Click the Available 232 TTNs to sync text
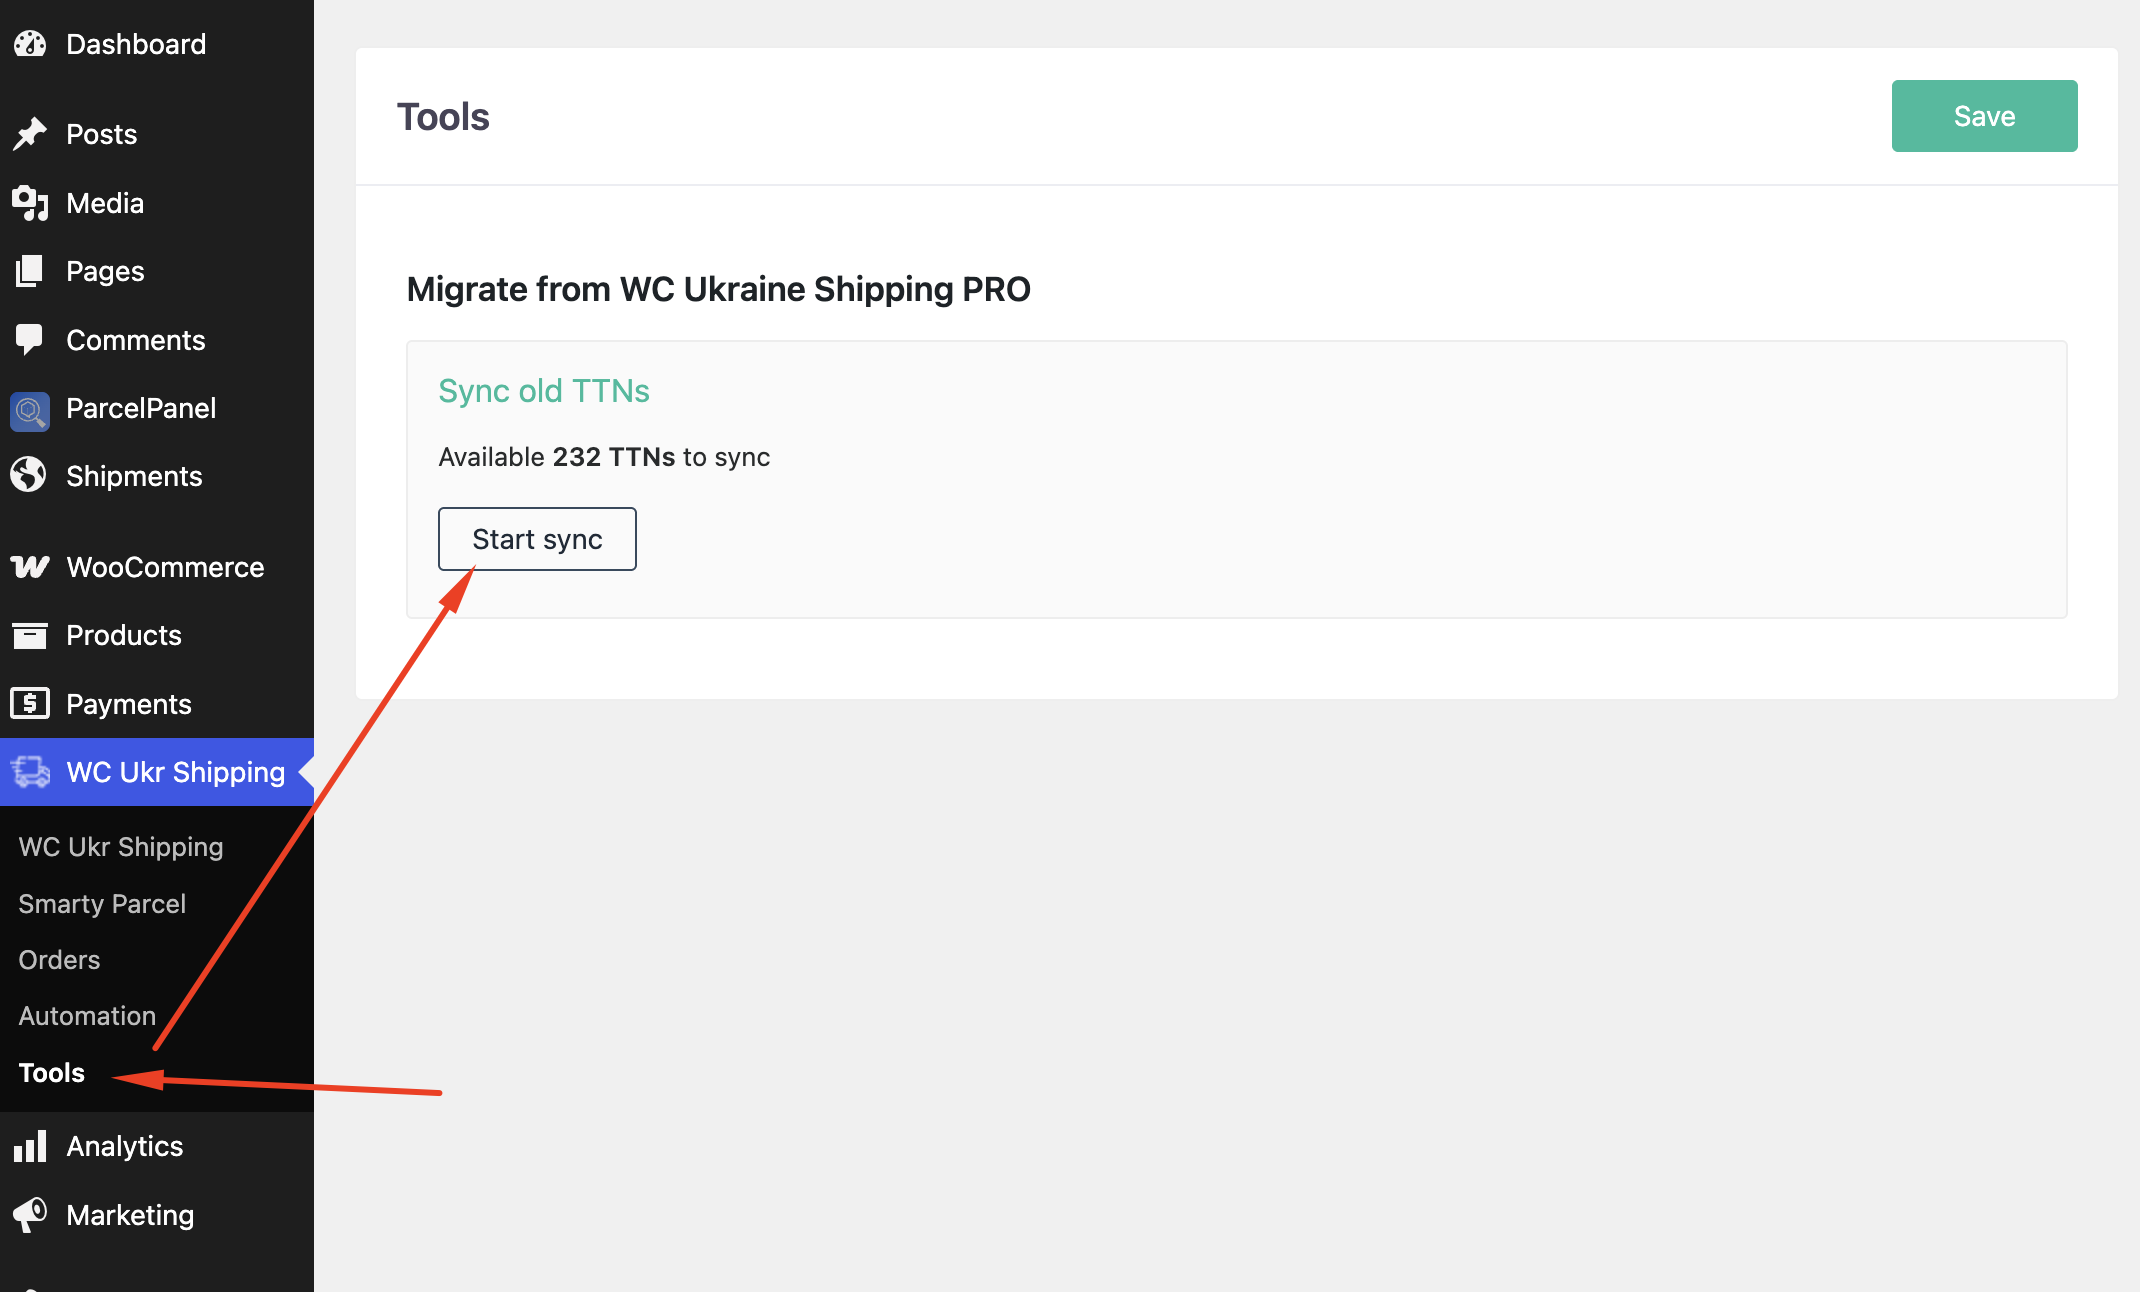This screenshot has width=2140, height=1292. 604,457
